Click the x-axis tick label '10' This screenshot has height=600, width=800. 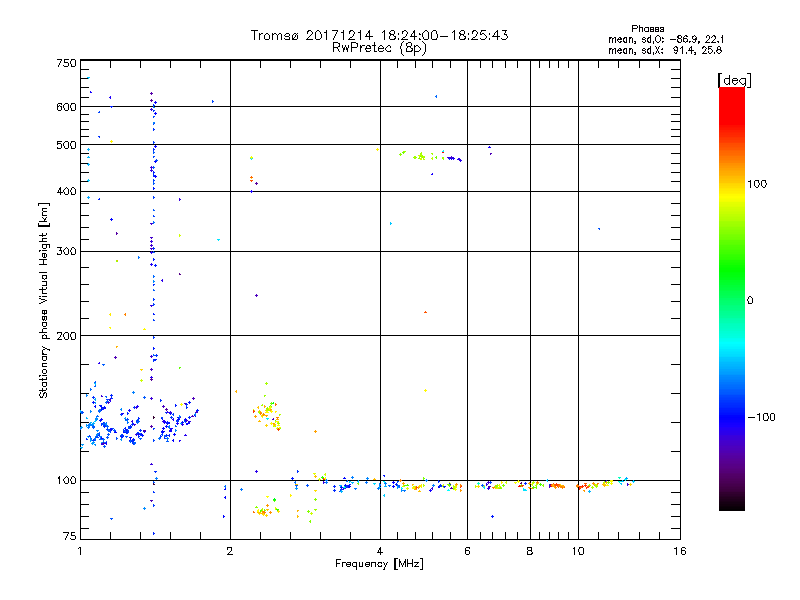578,551
